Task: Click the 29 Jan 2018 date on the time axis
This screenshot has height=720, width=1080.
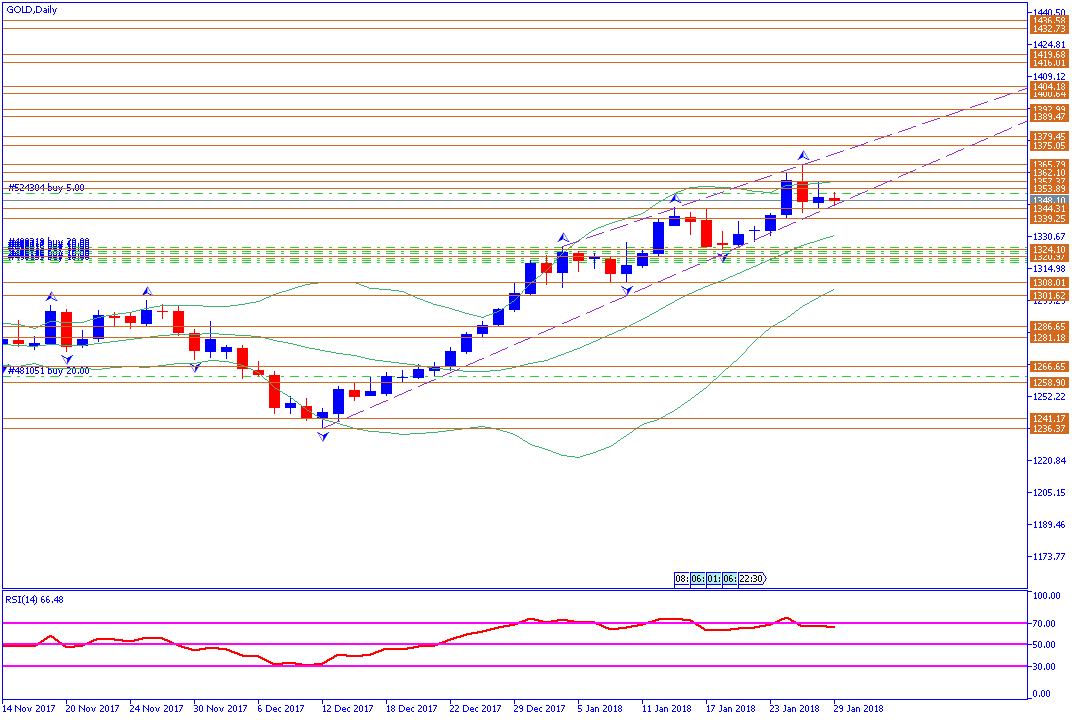Action: coord(859,708)
